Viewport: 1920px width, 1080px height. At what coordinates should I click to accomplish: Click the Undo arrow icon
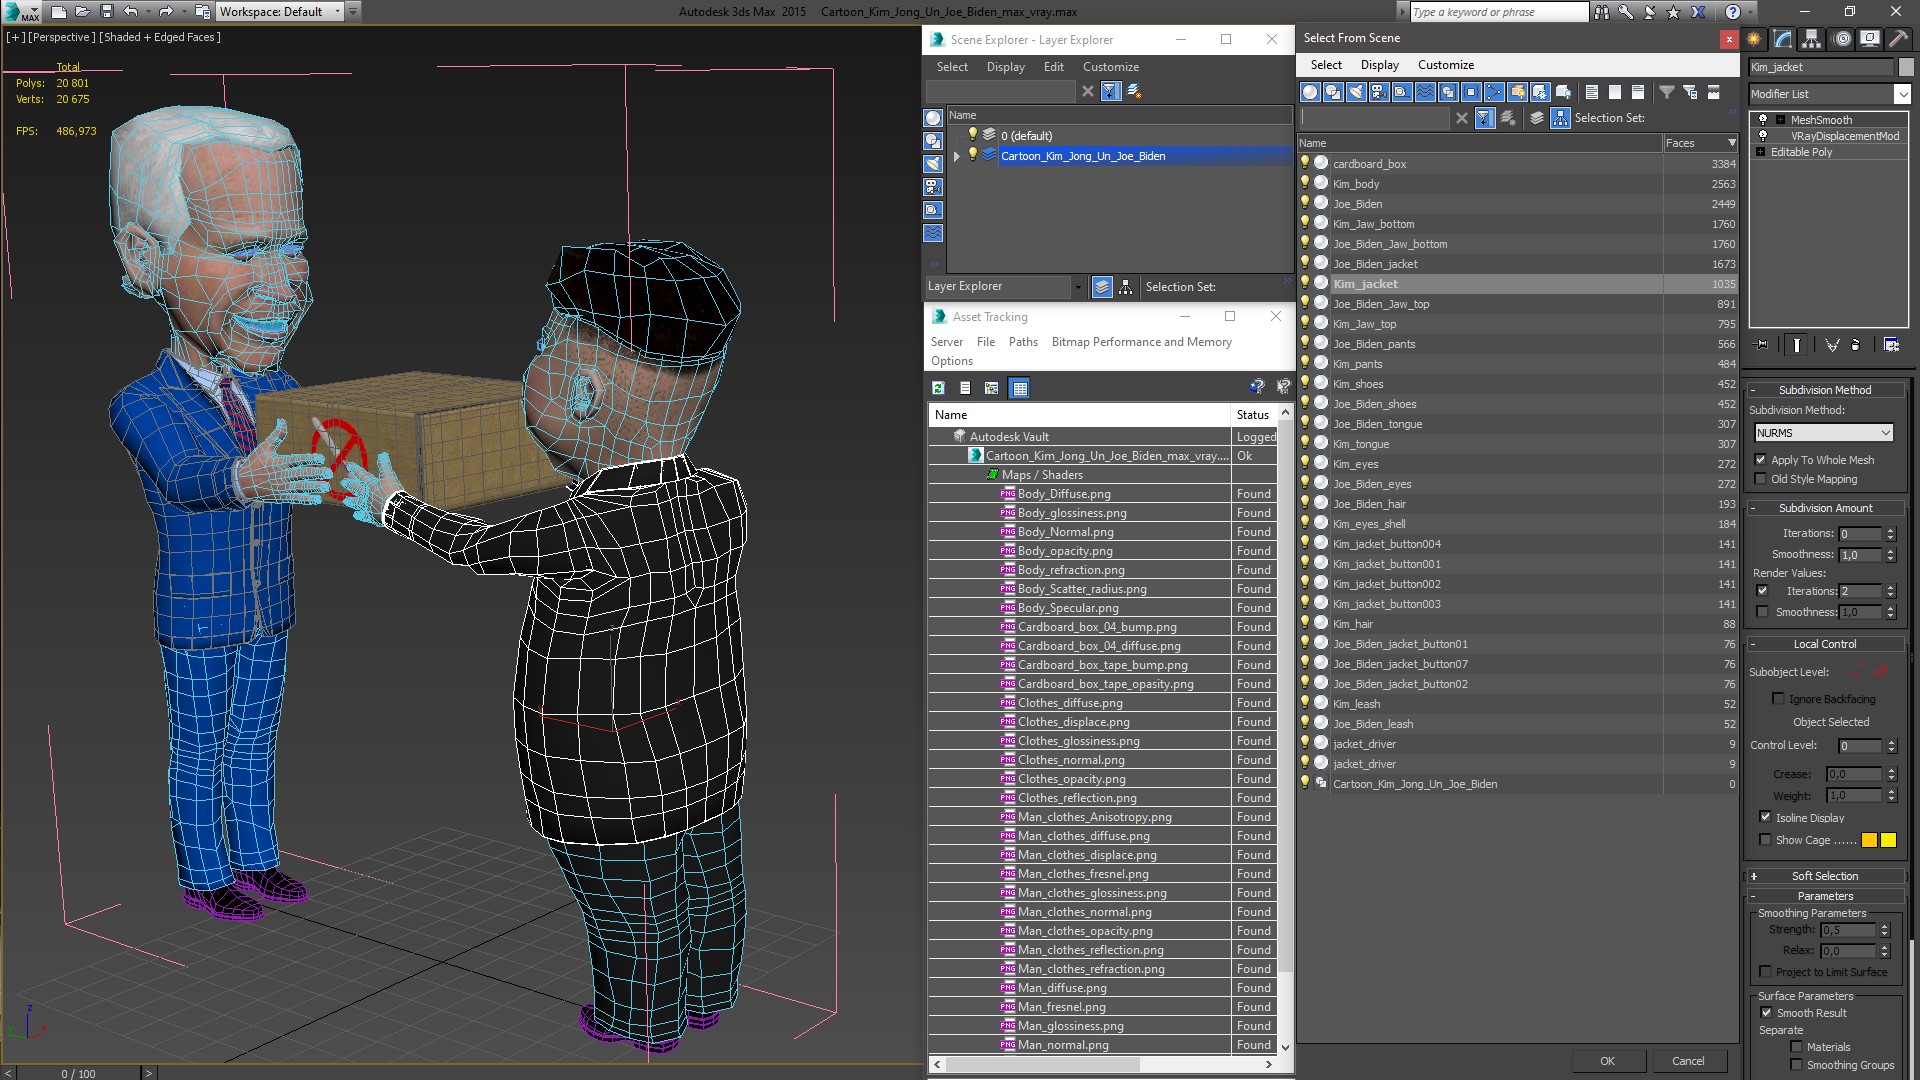click(x=131, y=12)
